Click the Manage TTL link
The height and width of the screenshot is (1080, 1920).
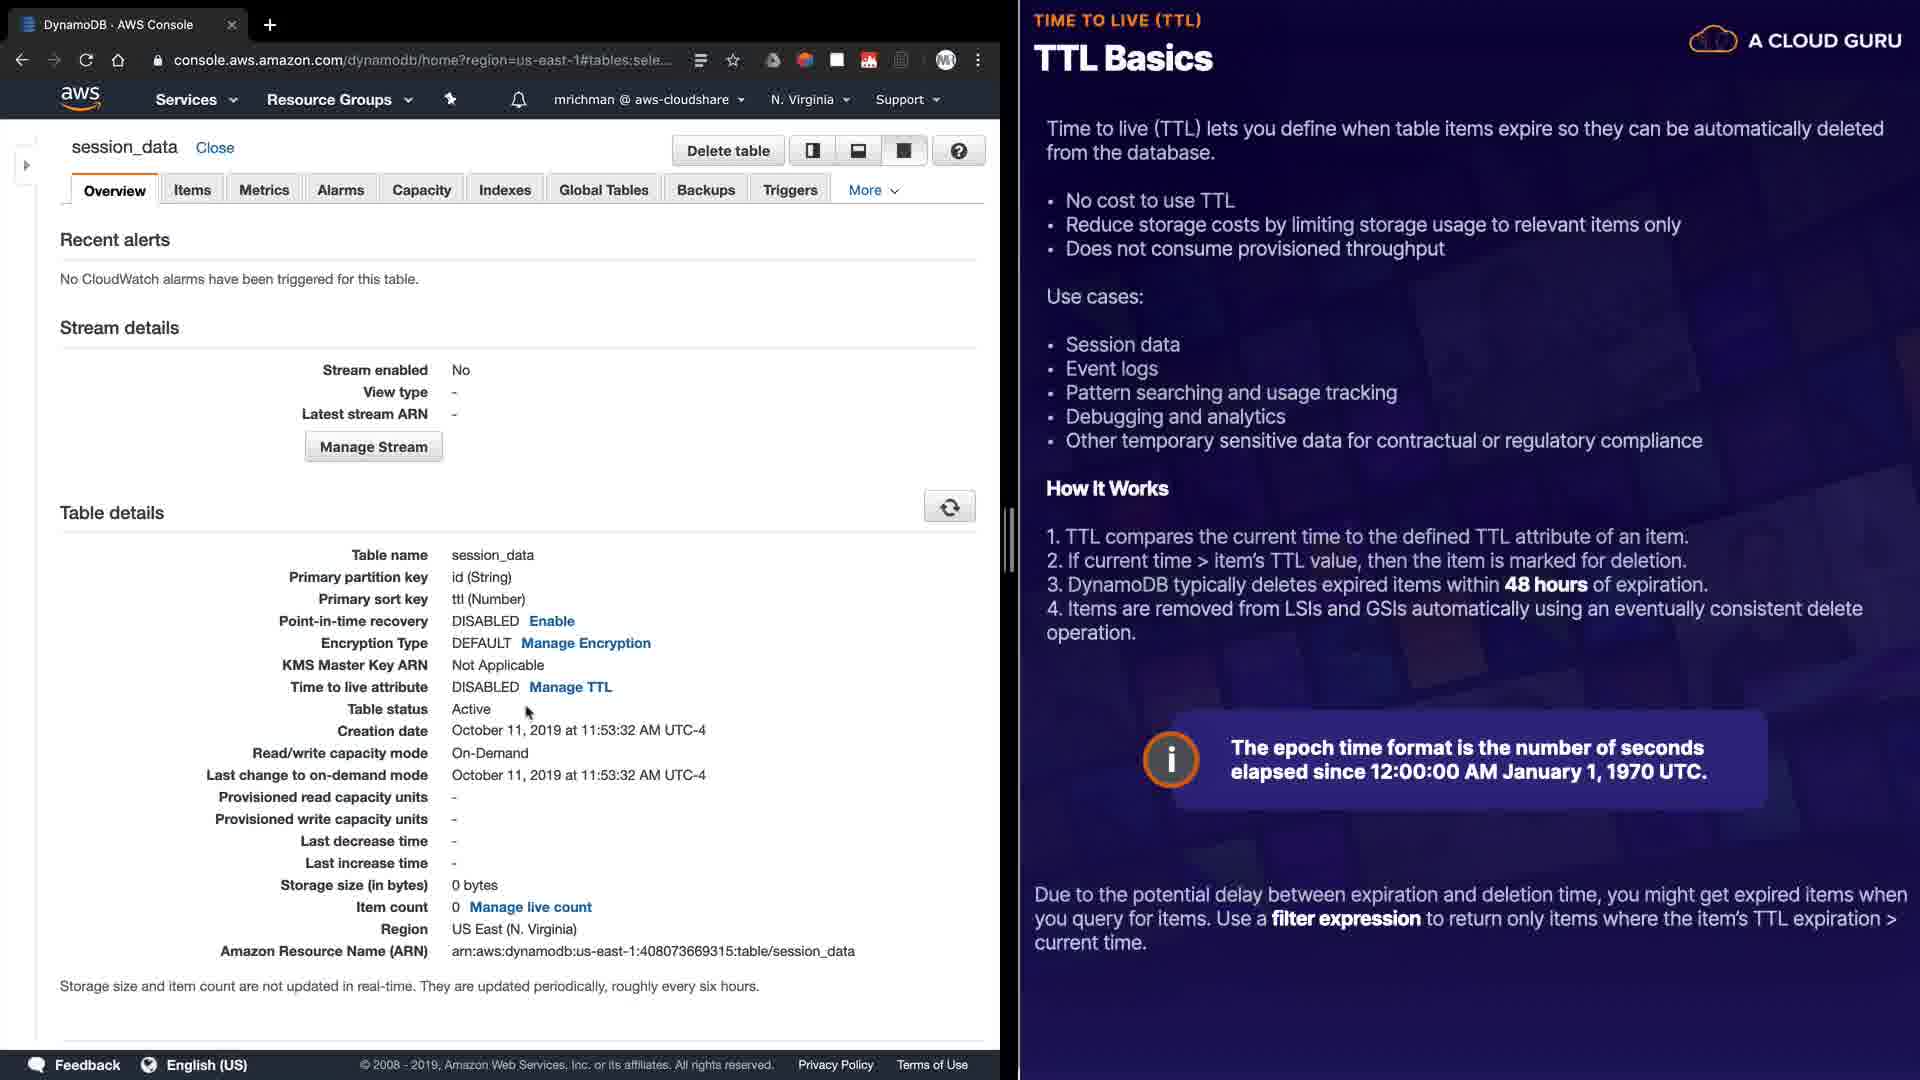(x=570, y=687)
